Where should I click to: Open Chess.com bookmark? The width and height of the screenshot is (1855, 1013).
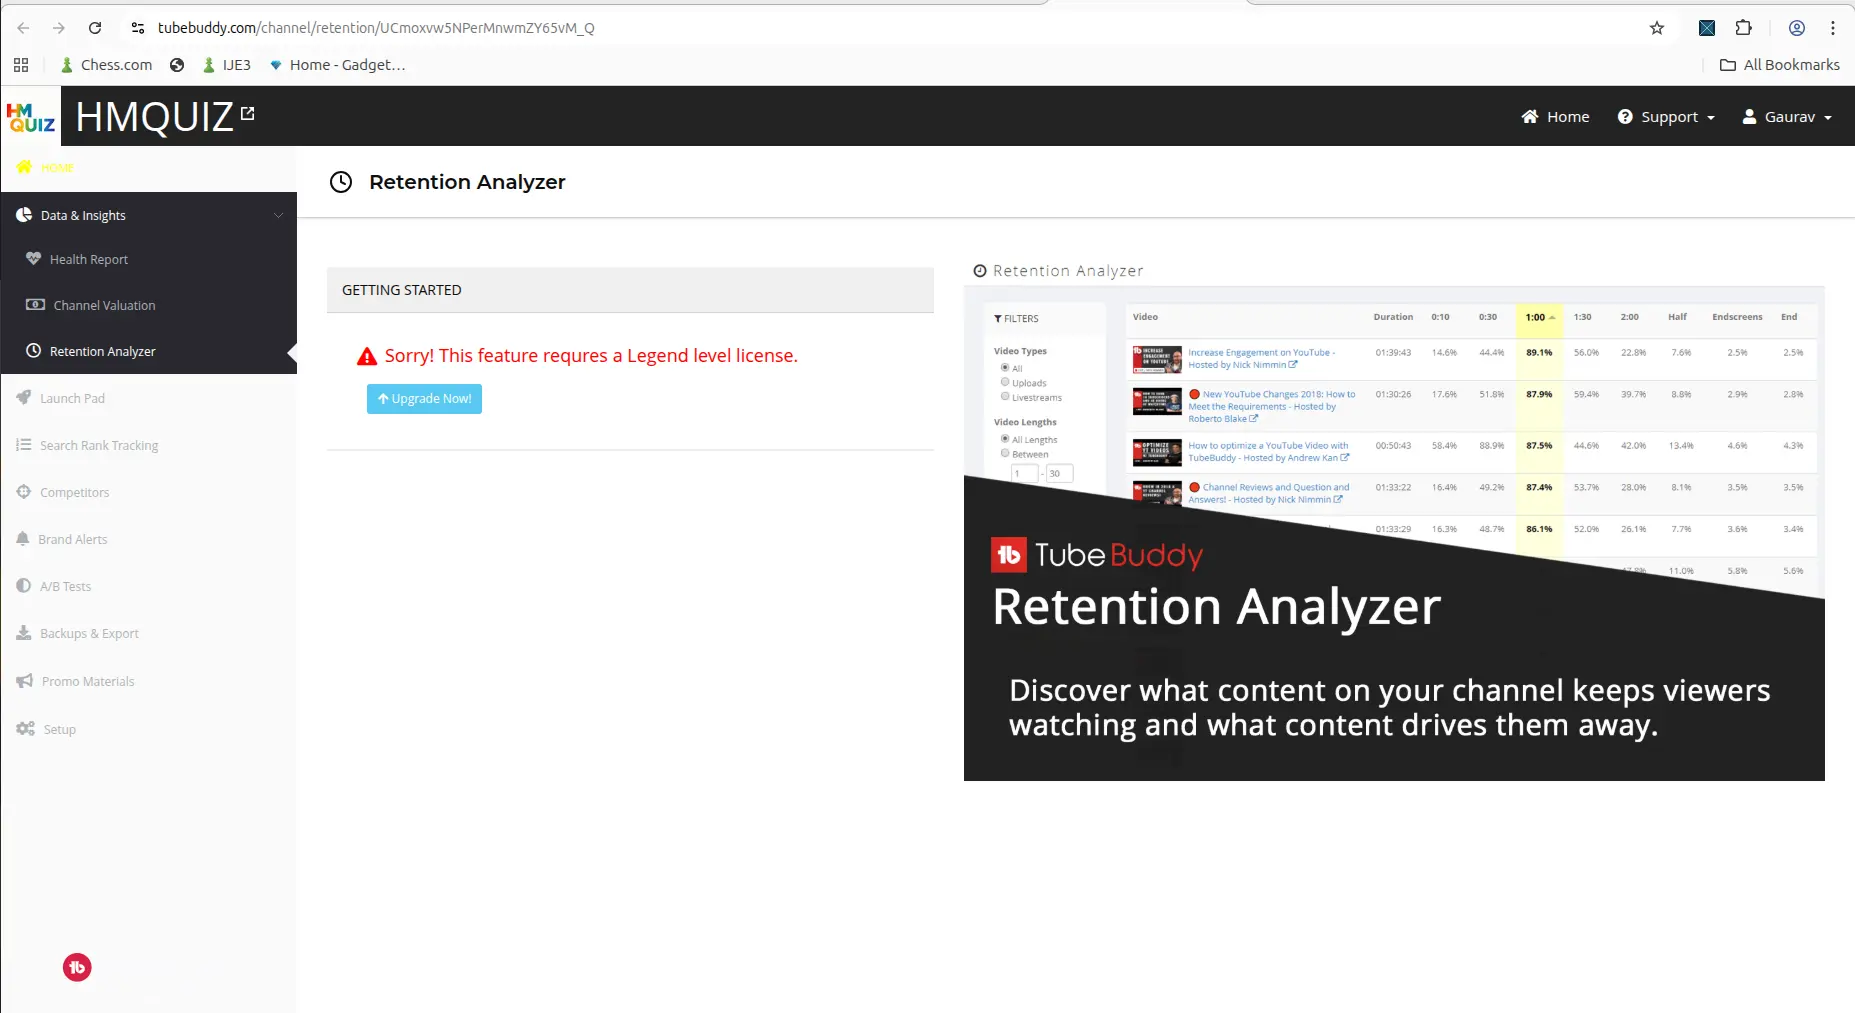pos(106,65)
